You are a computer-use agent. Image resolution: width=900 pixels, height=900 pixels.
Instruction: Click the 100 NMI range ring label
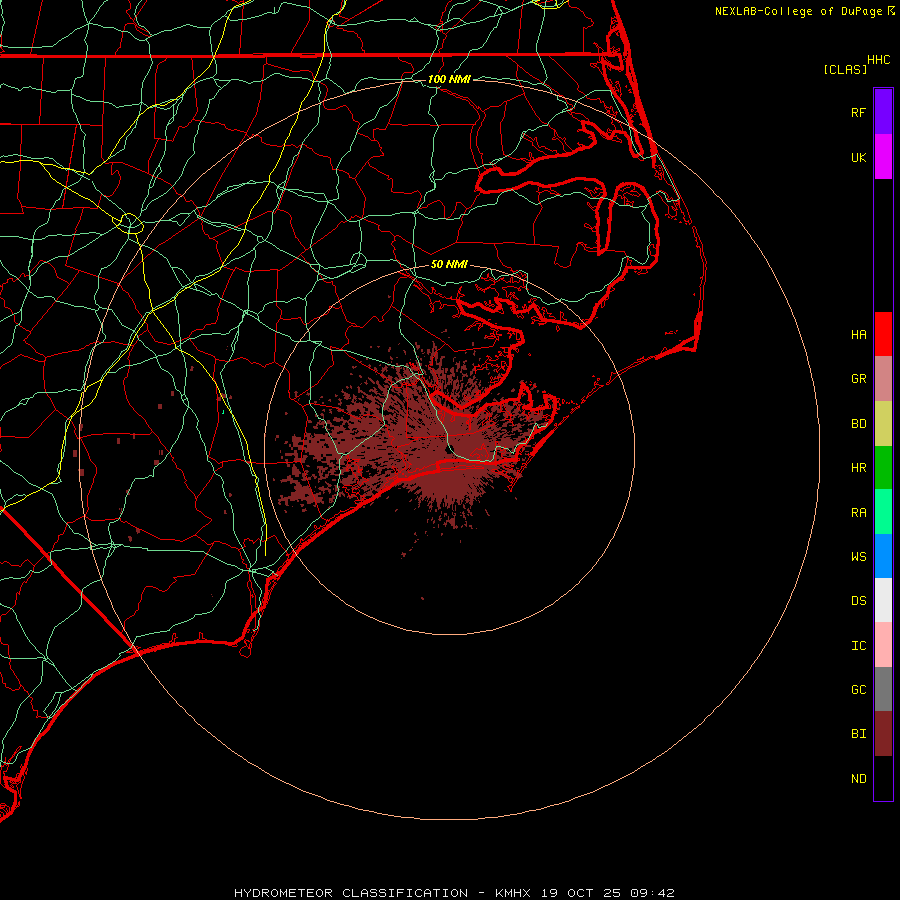click(x=449, y=79)
